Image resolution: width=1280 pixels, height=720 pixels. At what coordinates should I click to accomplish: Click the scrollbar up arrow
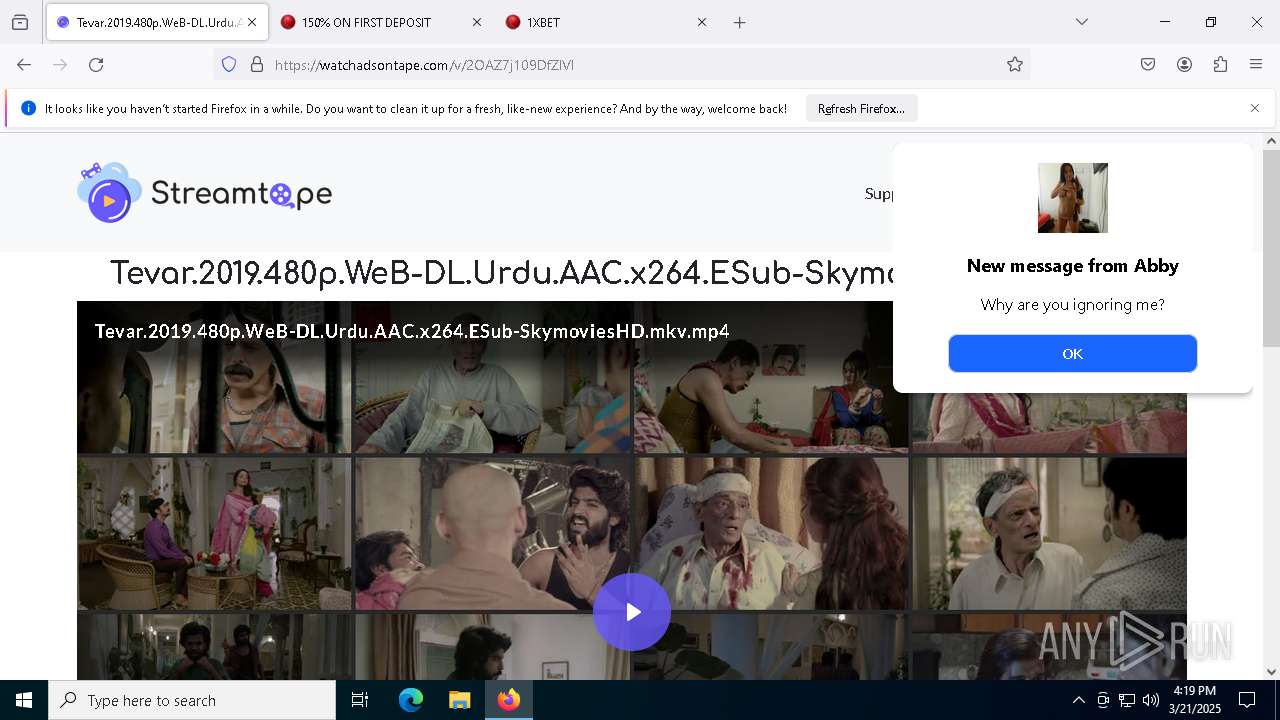(1271, 141)
